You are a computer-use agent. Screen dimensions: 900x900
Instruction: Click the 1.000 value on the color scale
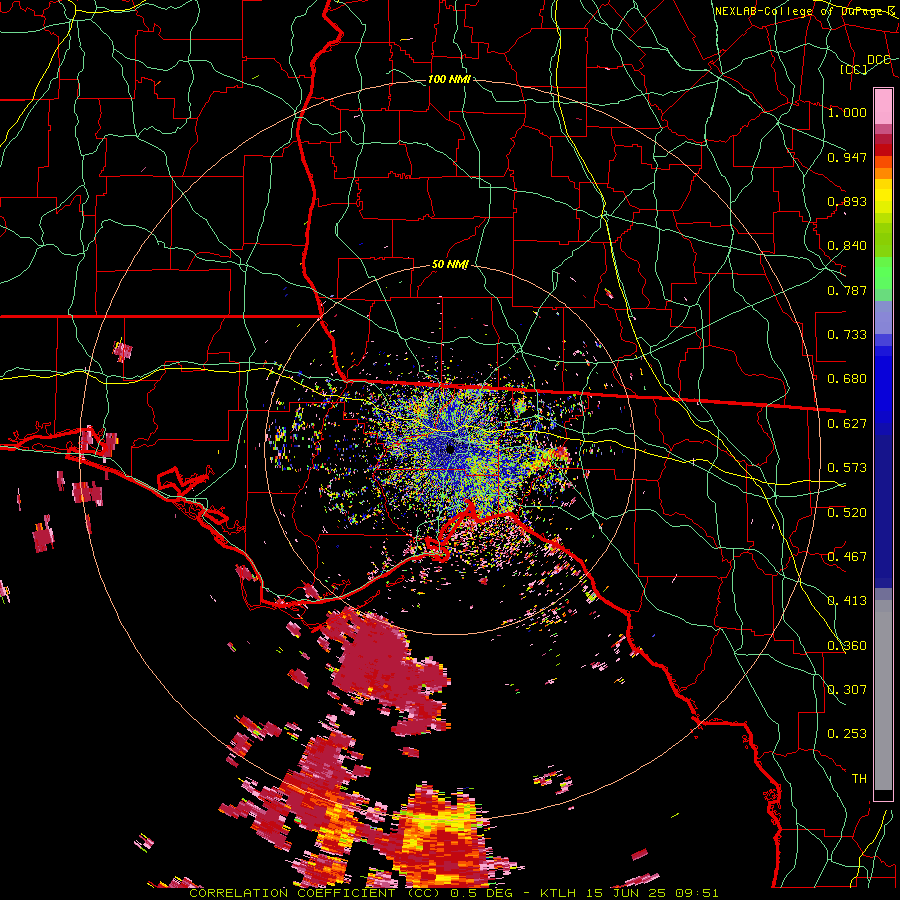point(847,112)
